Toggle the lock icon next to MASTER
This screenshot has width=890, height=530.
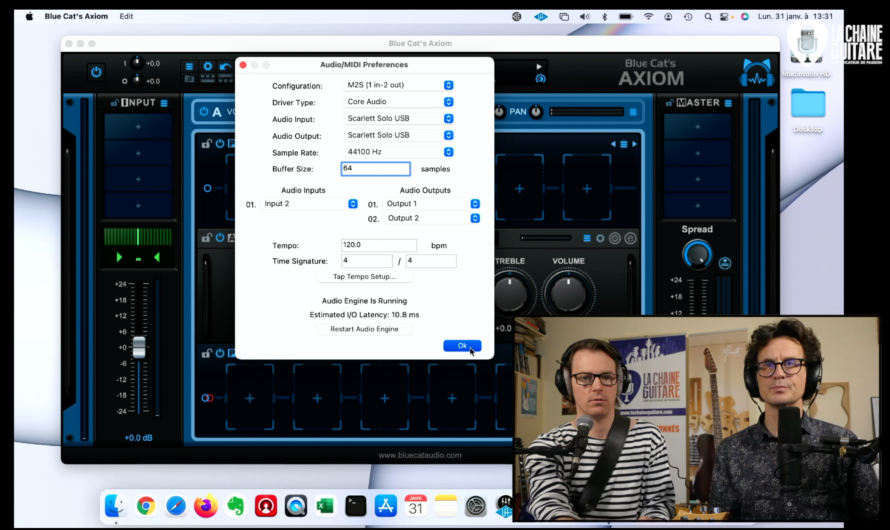click(x=670, y=103)
